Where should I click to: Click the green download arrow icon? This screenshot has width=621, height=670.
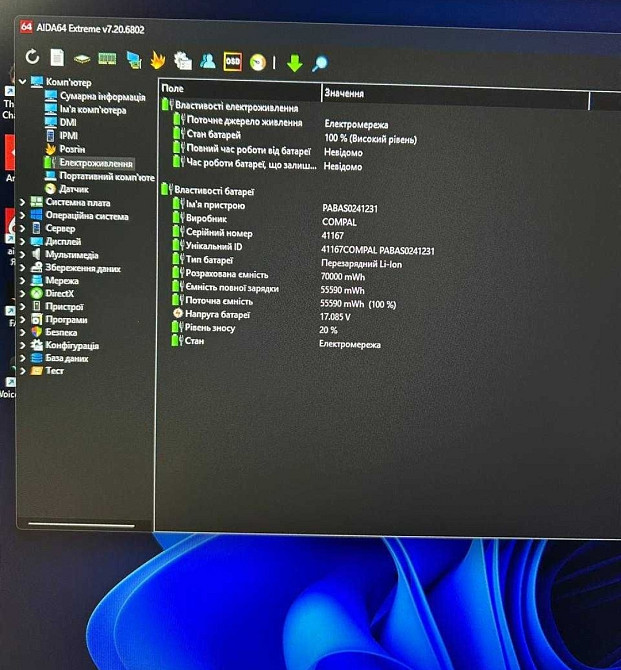(x=294, y=63)
